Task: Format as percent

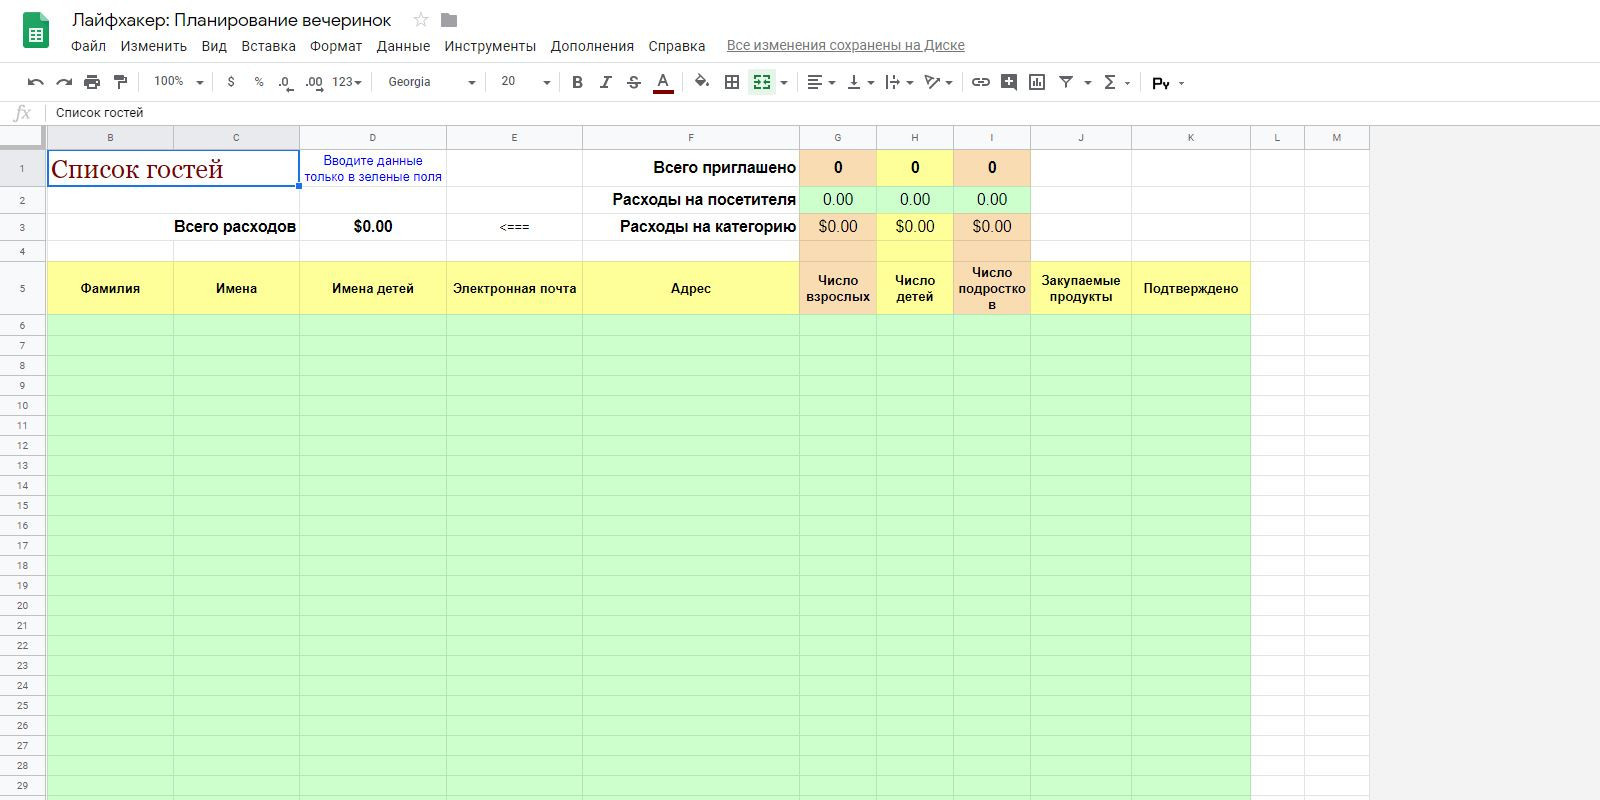Action: point(259,82)
